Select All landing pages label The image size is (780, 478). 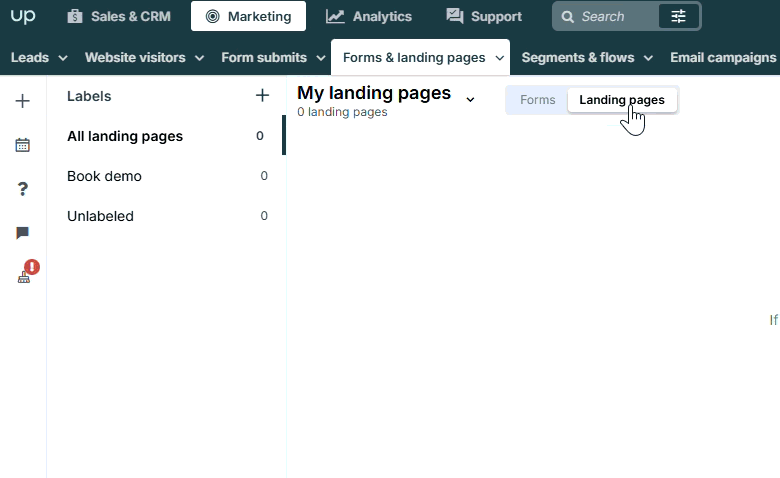point(166,136)
